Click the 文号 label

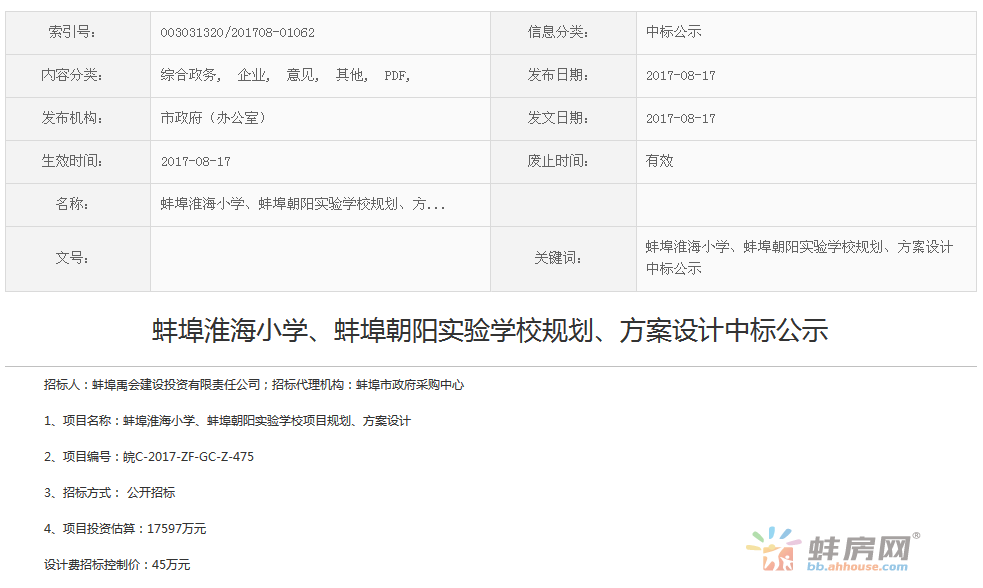click(71, 258)
